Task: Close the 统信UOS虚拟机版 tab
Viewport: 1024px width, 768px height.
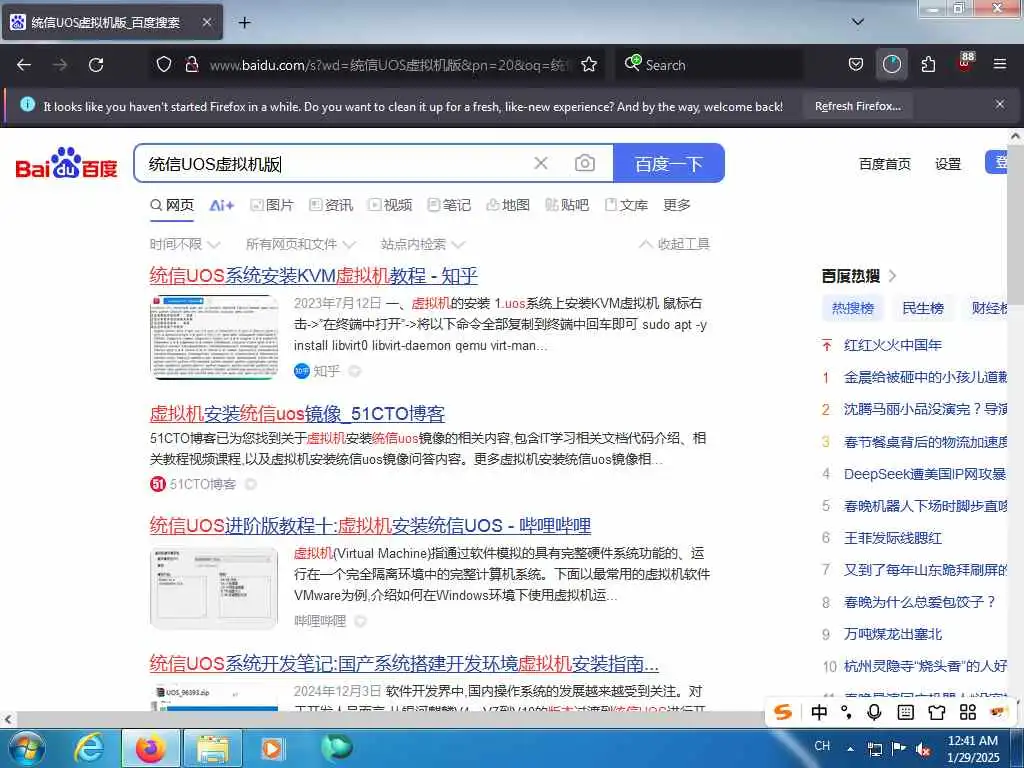Action: point(206,22)
